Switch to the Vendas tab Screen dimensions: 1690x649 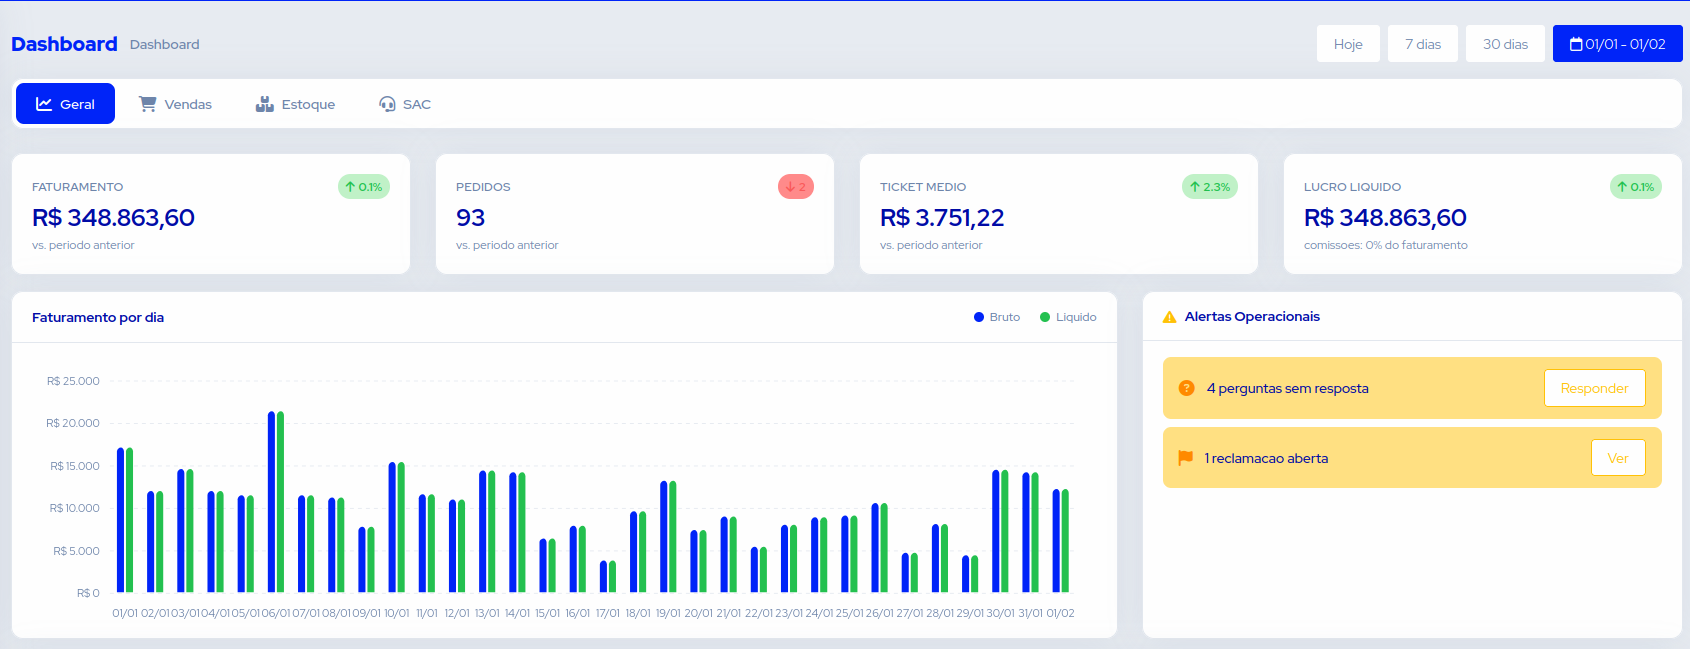(x=175, y=104)
